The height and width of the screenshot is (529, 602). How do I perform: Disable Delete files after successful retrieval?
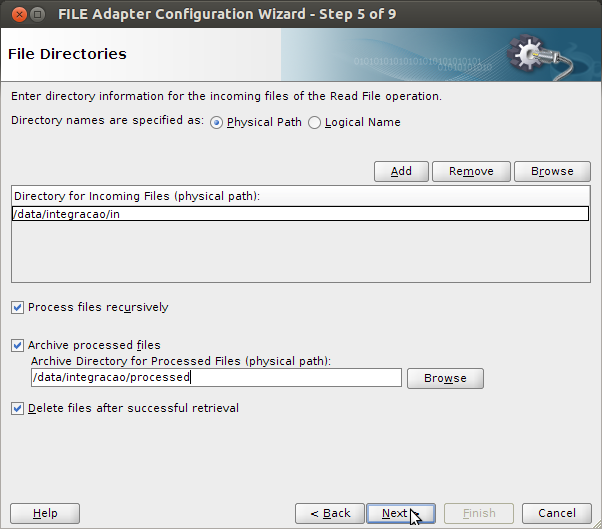tap(17, 408)
